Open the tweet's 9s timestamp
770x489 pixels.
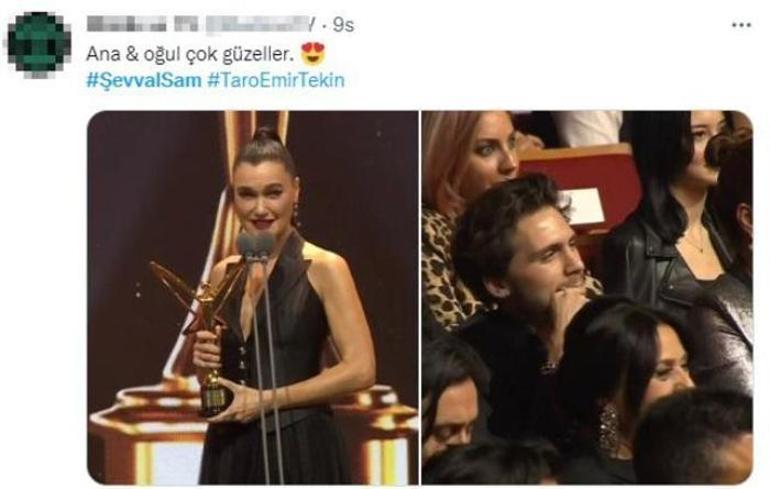point(343,25)
